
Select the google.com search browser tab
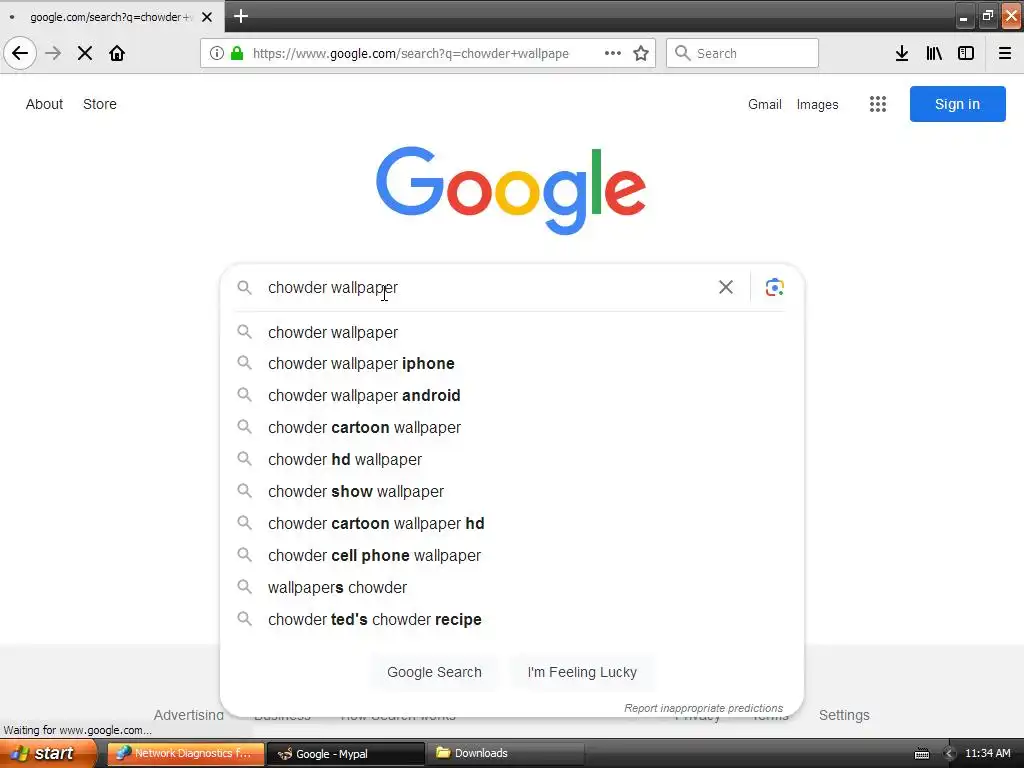(x=112, y=17)
